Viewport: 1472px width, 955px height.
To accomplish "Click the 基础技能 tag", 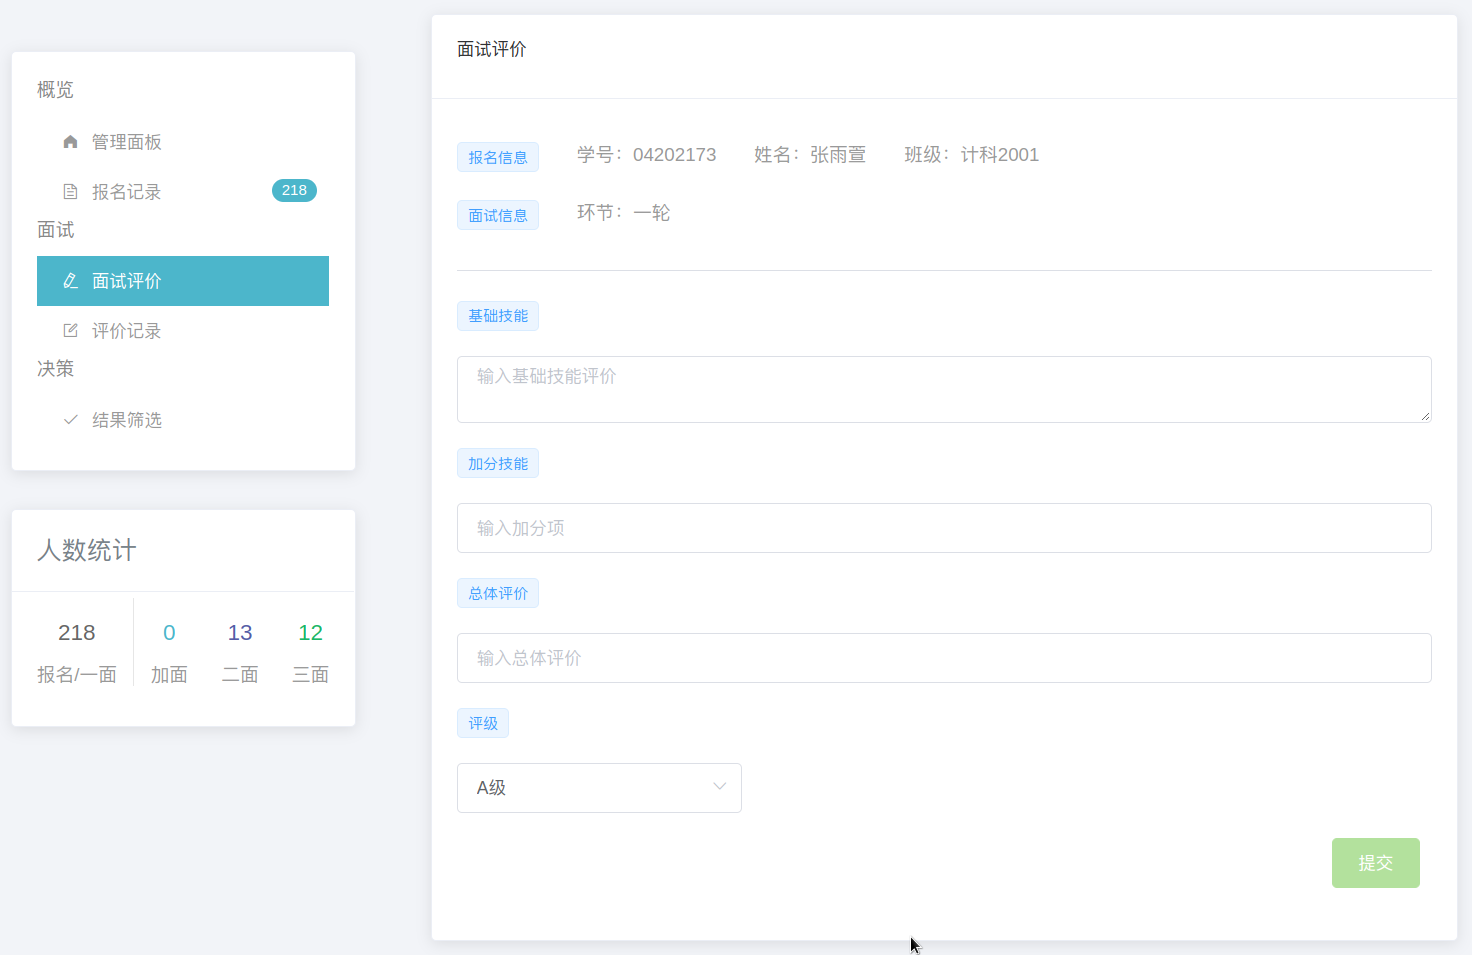I will pos(498,316).
